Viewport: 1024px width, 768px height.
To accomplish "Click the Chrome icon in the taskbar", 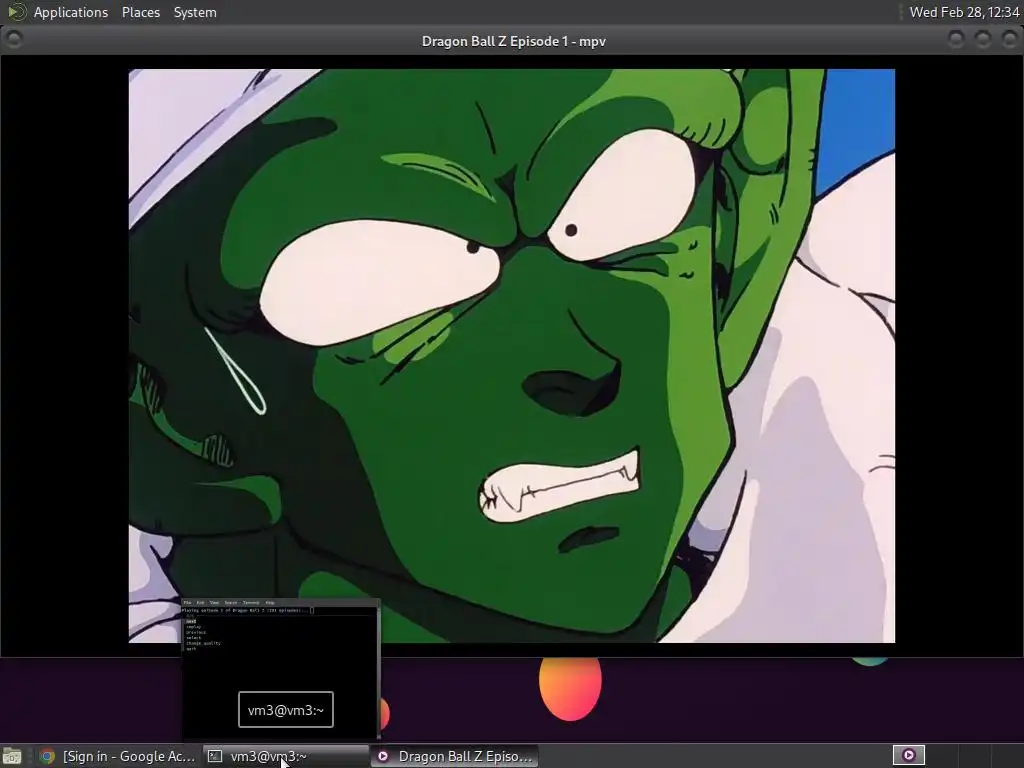I will [x=47, y=756].
